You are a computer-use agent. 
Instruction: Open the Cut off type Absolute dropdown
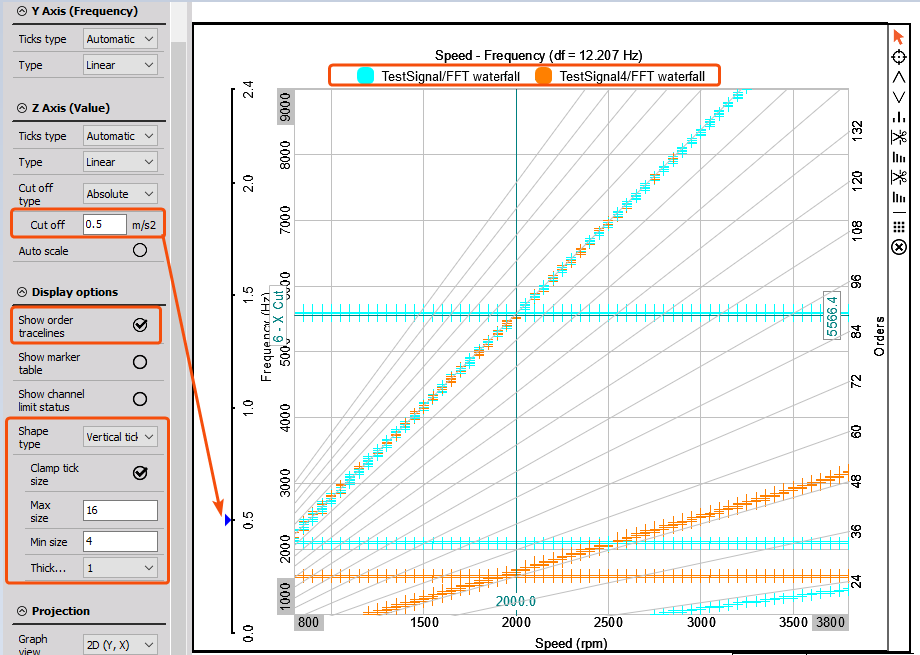[x=120, y=194]
